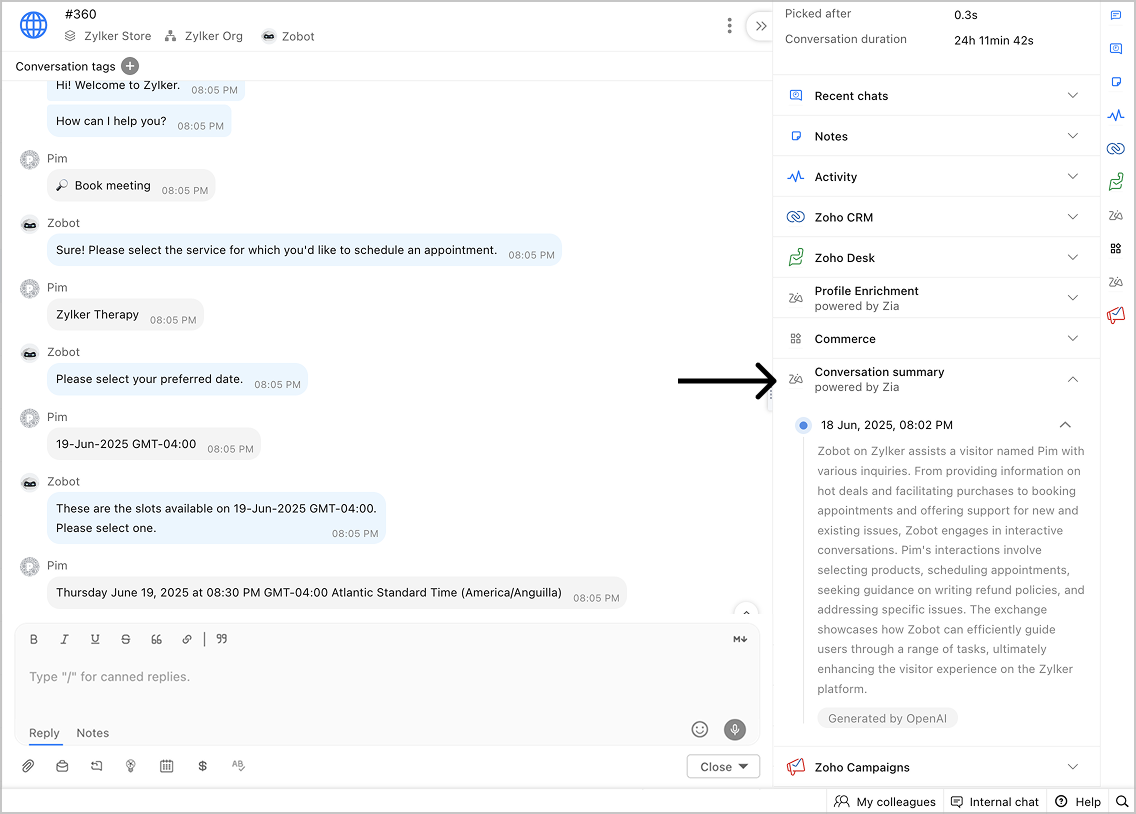Screen dimensions: 1136x814
Task: Expand the Zoho CRM section
Action: 936,217
